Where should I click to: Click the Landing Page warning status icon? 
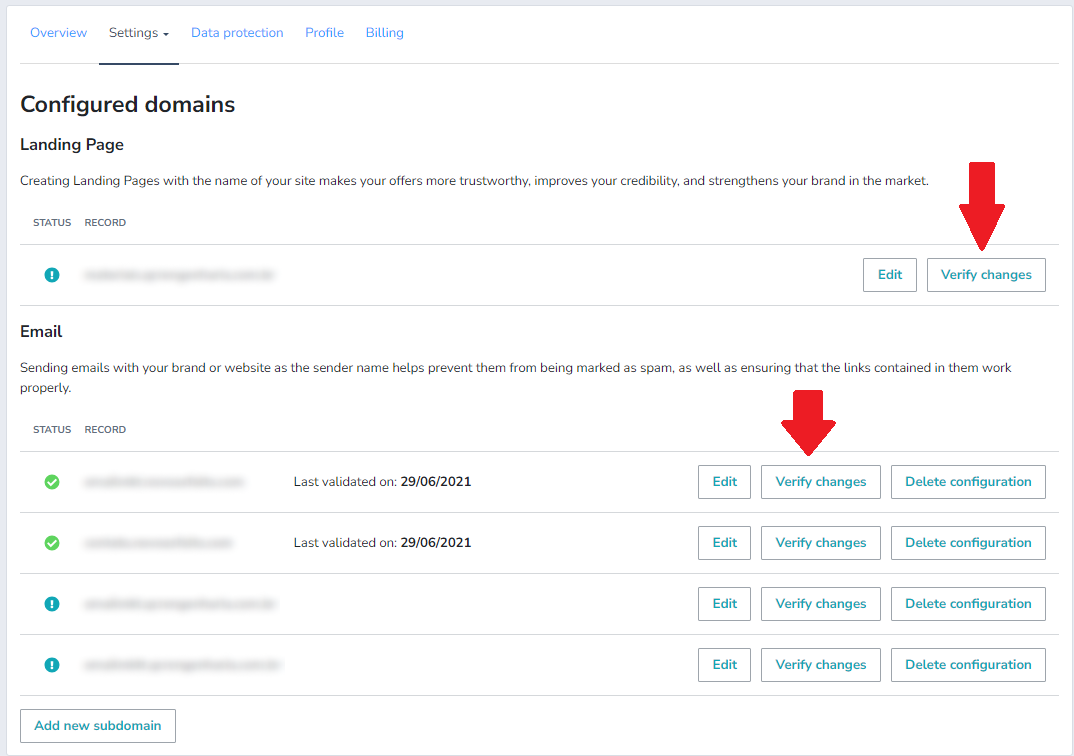tap(52, 275)
